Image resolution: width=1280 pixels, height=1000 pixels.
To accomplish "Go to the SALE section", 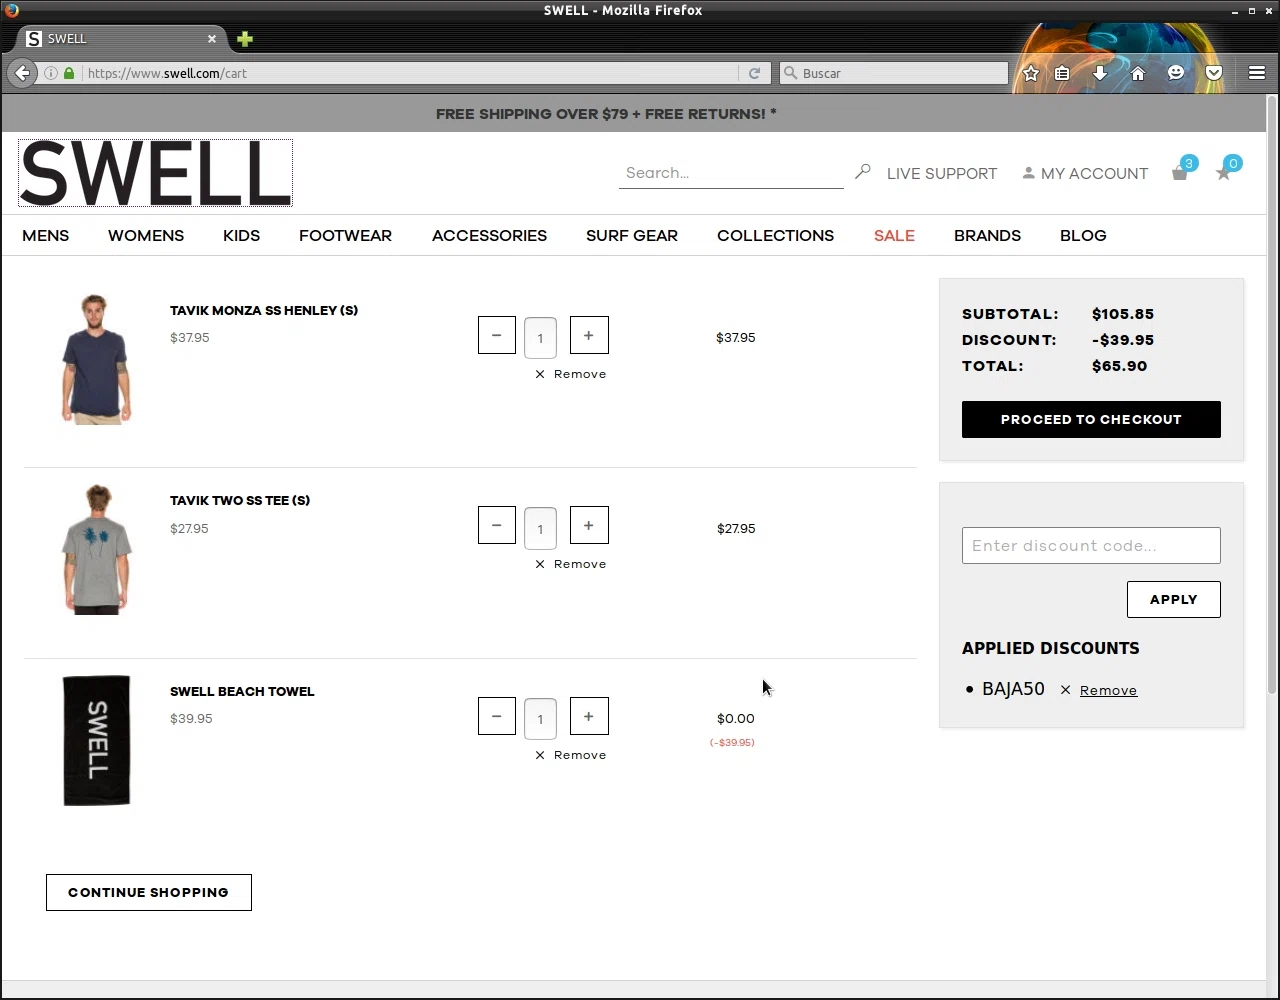I will coord(894,236).
